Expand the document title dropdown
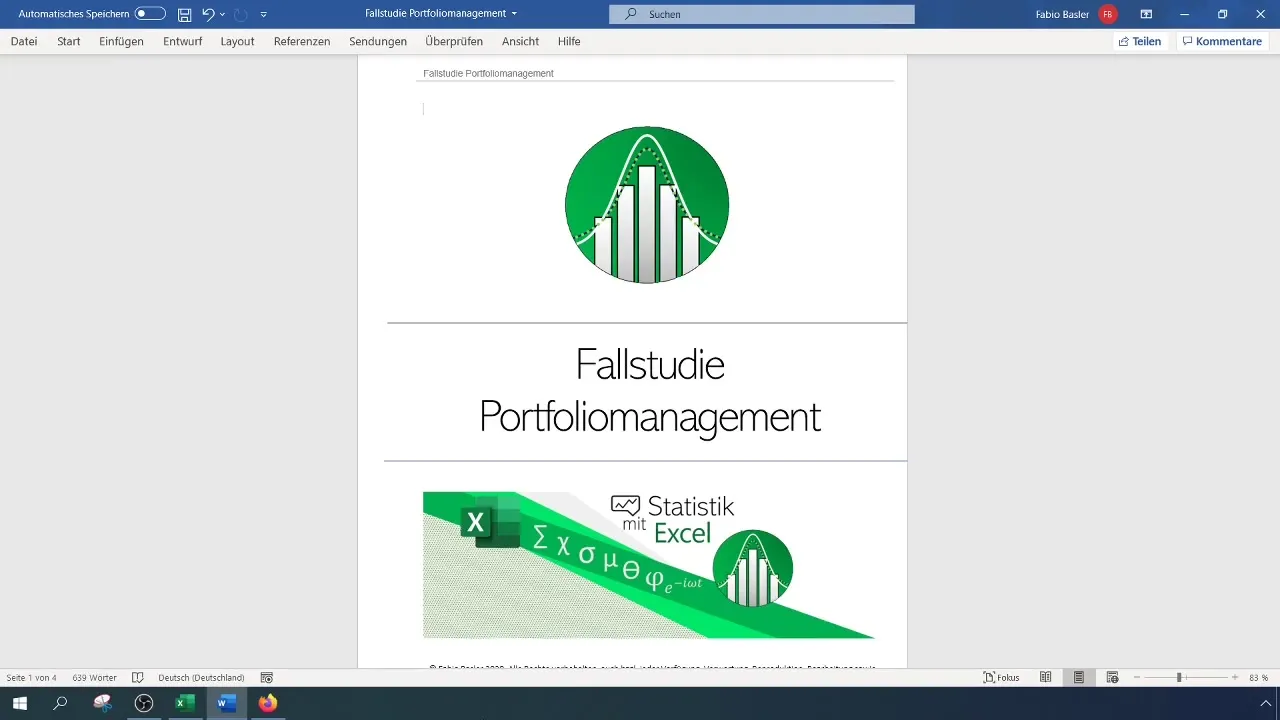 [514, 14]
